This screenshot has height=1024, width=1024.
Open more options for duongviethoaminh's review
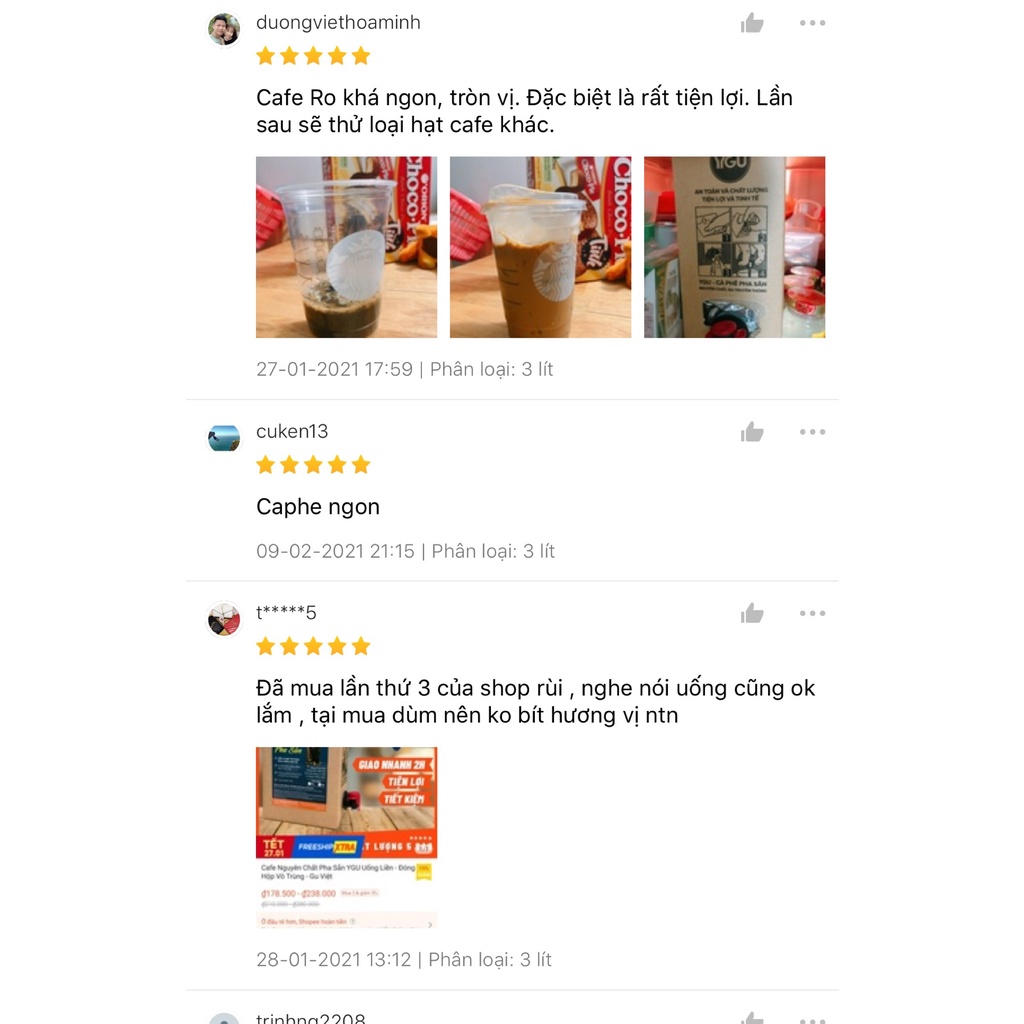[x=812, y=23]
